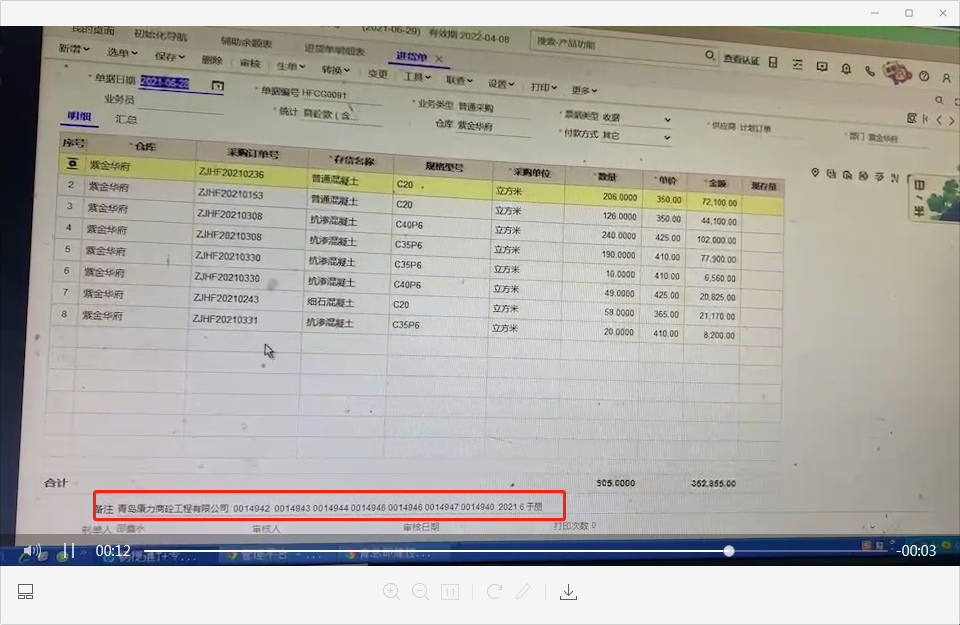Click the 删除 toolbar button
The image size is (960, 625).
(212, 59)
